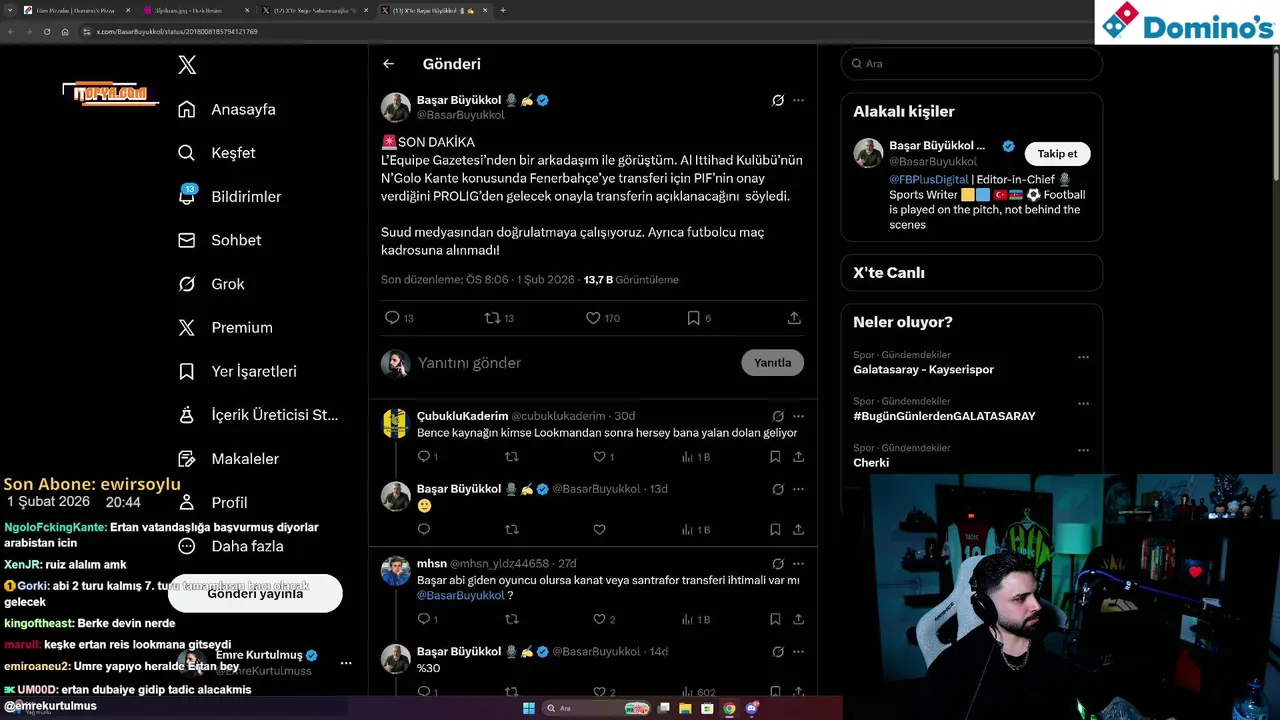Click the browser address bar URL
This screenshot has width=1280, height=720.
click(177, 32)
